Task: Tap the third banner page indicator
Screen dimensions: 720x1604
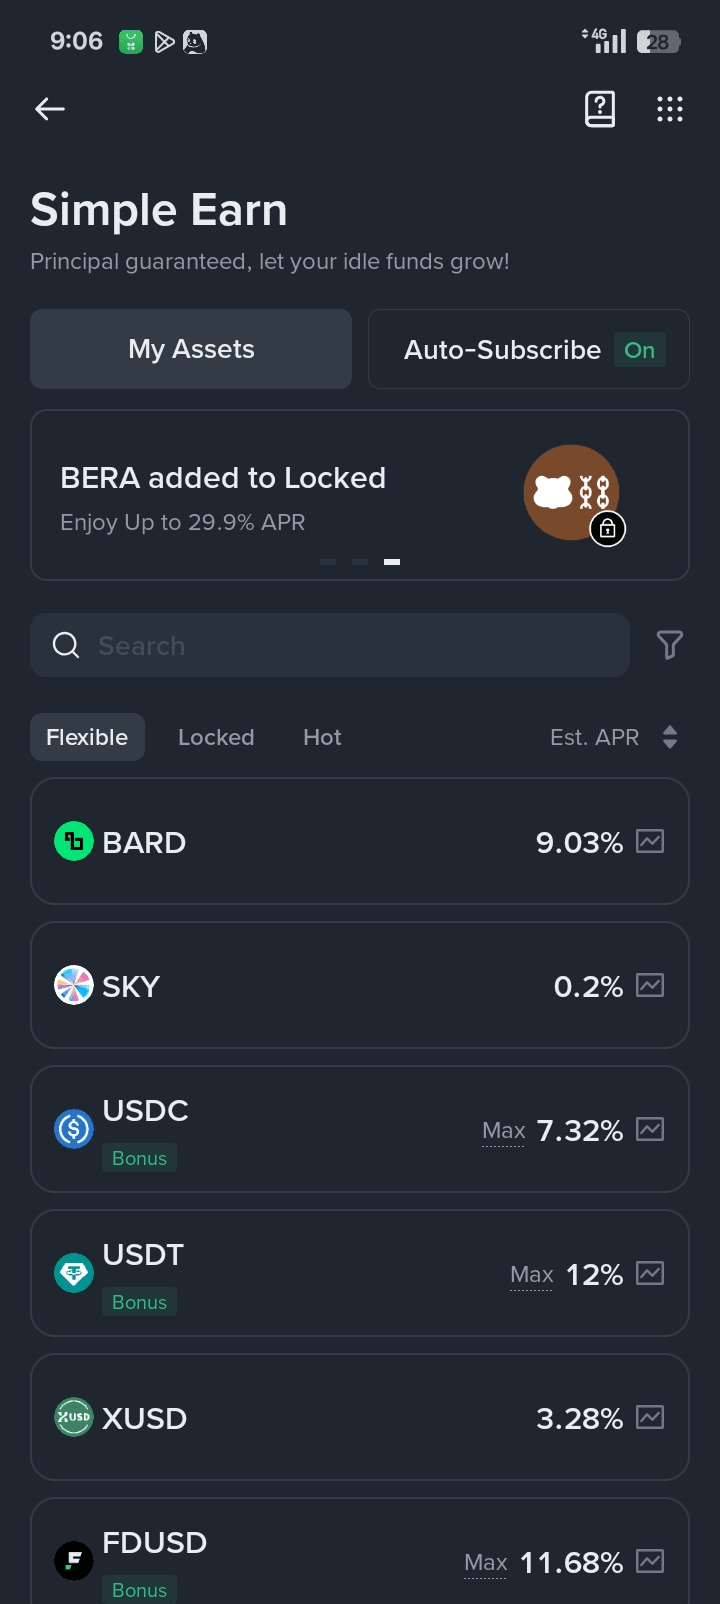Action: pos(392,562)
